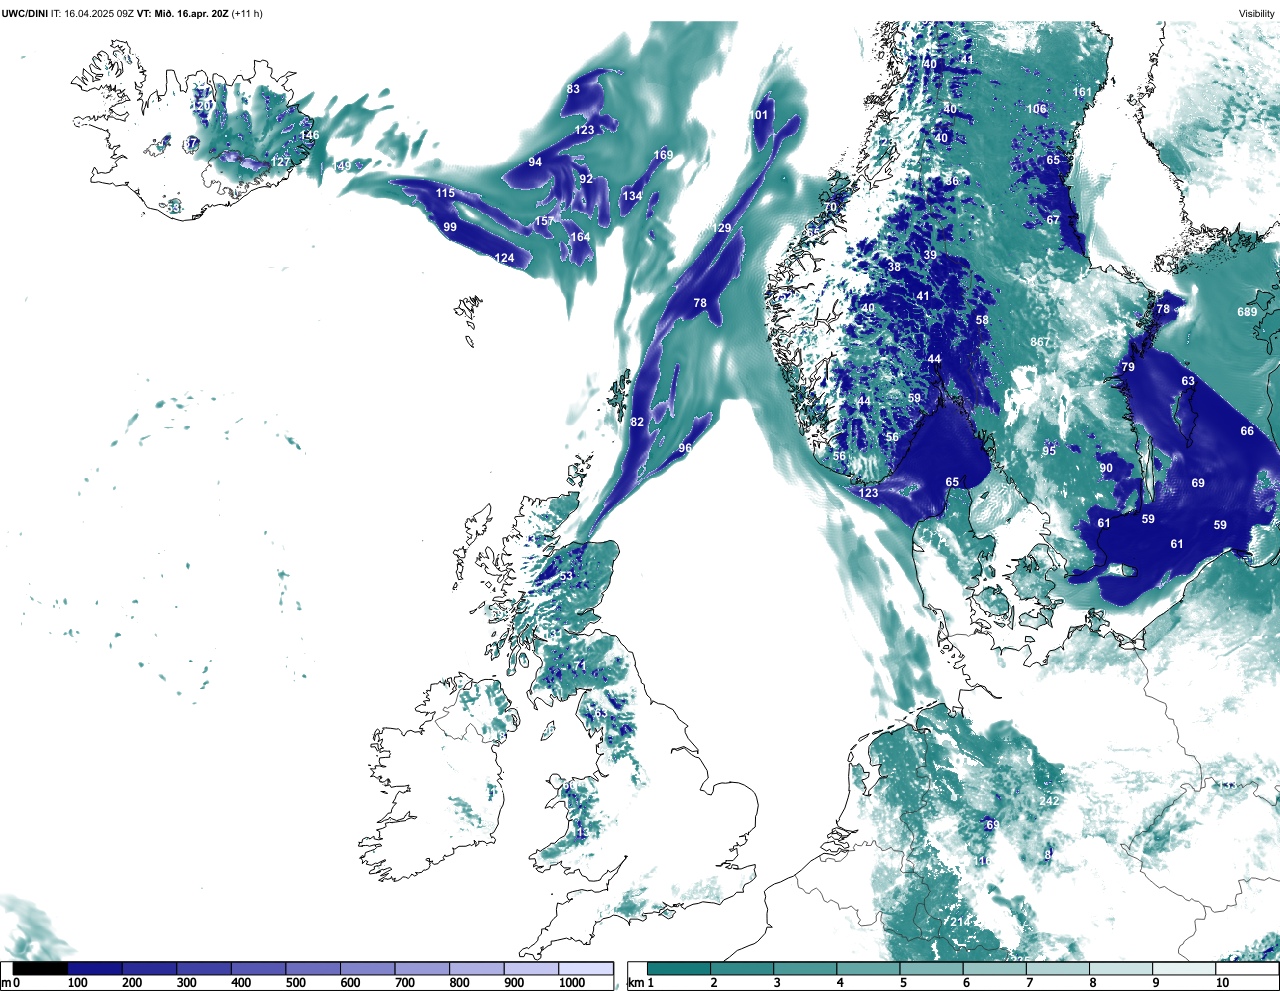Image resolution: width=1280 pixels, height=991 pixels.
Task: Select the 400–500 m legend swatch
Action: pos(258,968)
